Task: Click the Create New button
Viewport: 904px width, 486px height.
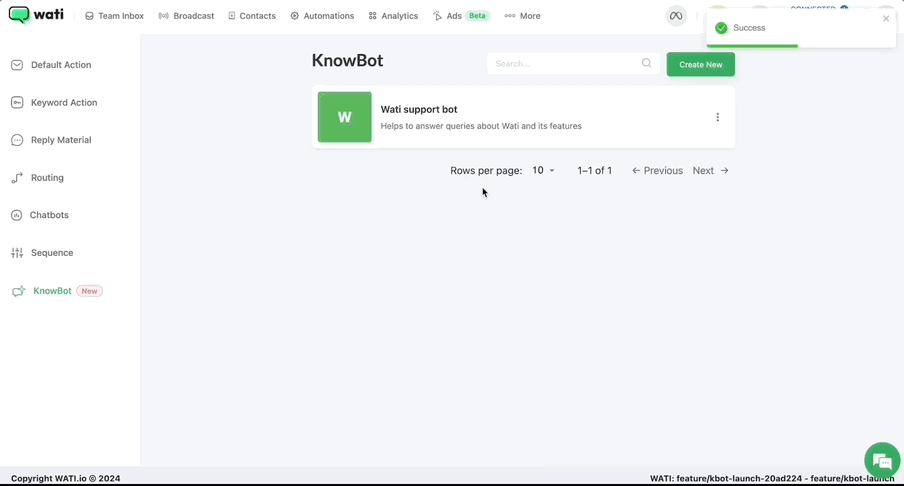Action: (700, 65)
